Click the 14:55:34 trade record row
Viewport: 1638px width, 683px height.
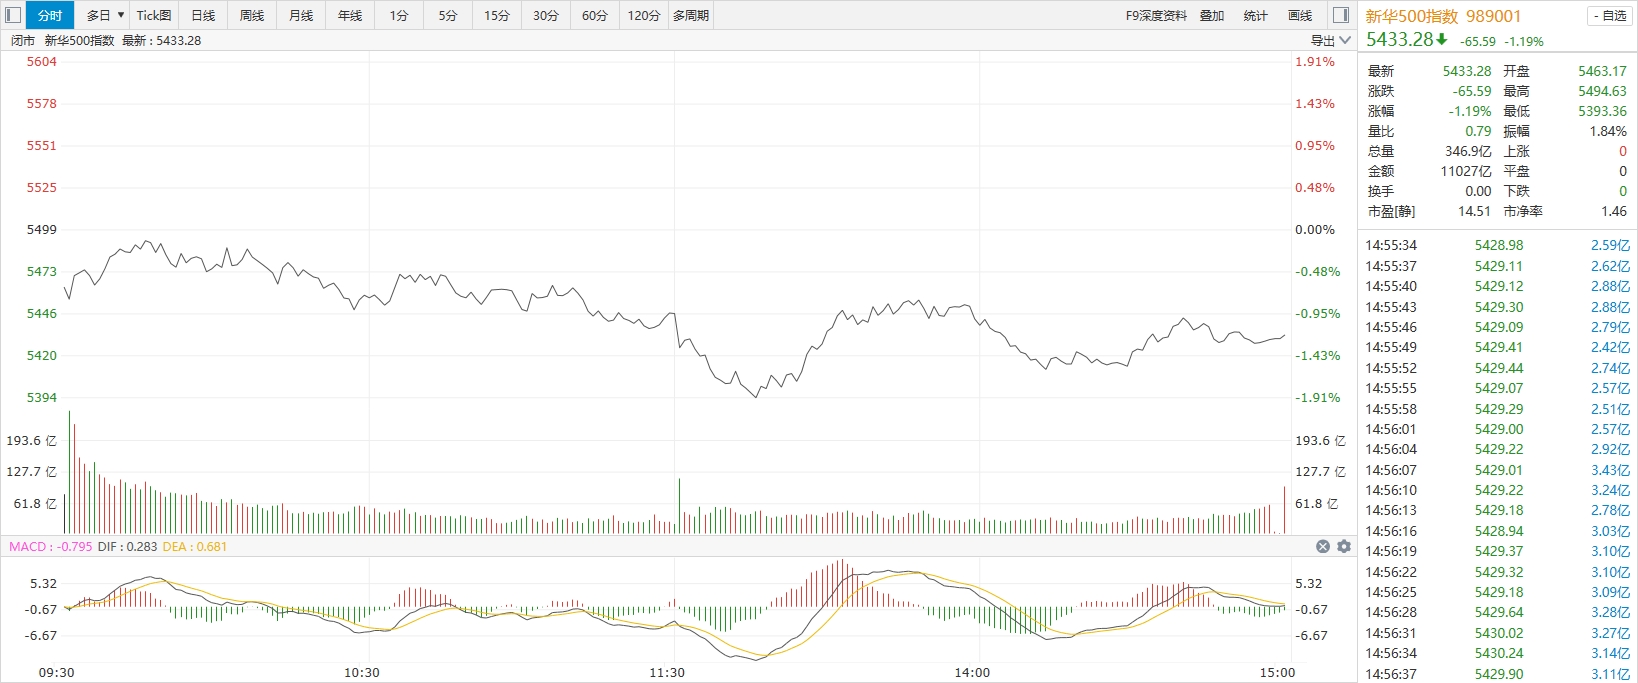[1497, 245]
